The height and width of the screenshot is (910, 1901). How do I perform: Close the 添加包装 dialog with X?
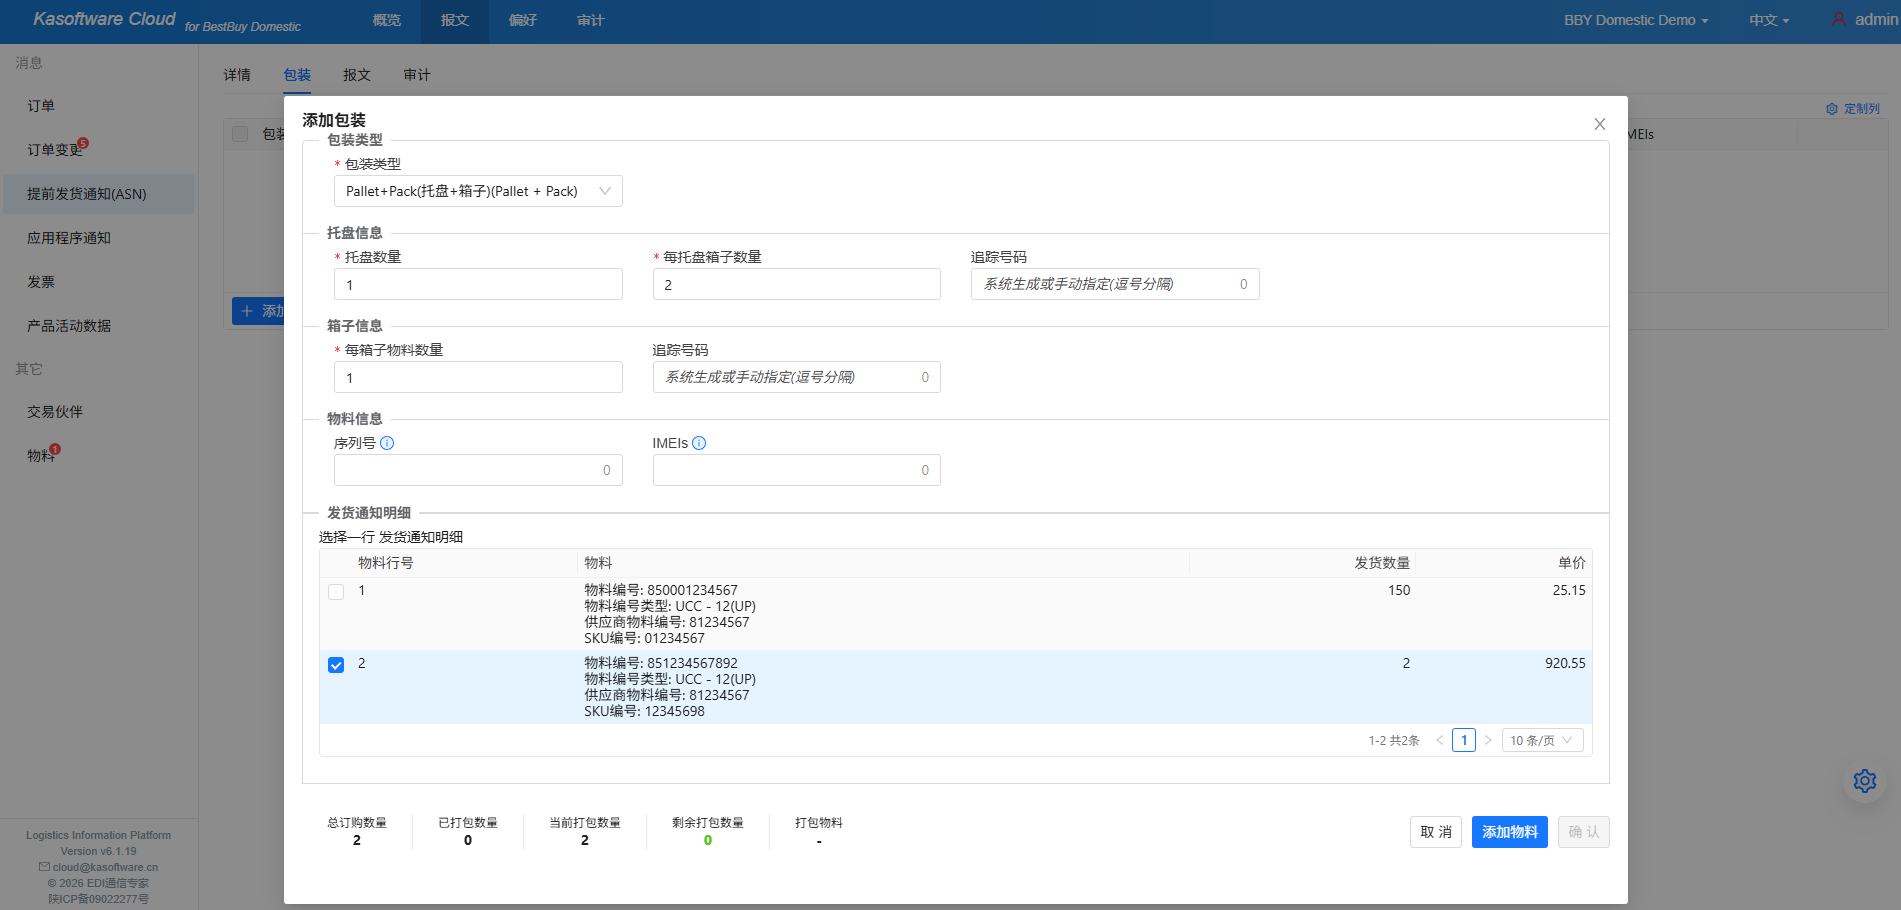1599,124
